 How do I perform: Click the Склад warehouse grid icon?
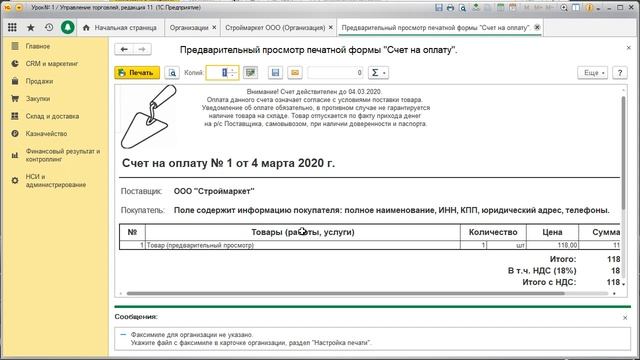(x=15, y=116)
